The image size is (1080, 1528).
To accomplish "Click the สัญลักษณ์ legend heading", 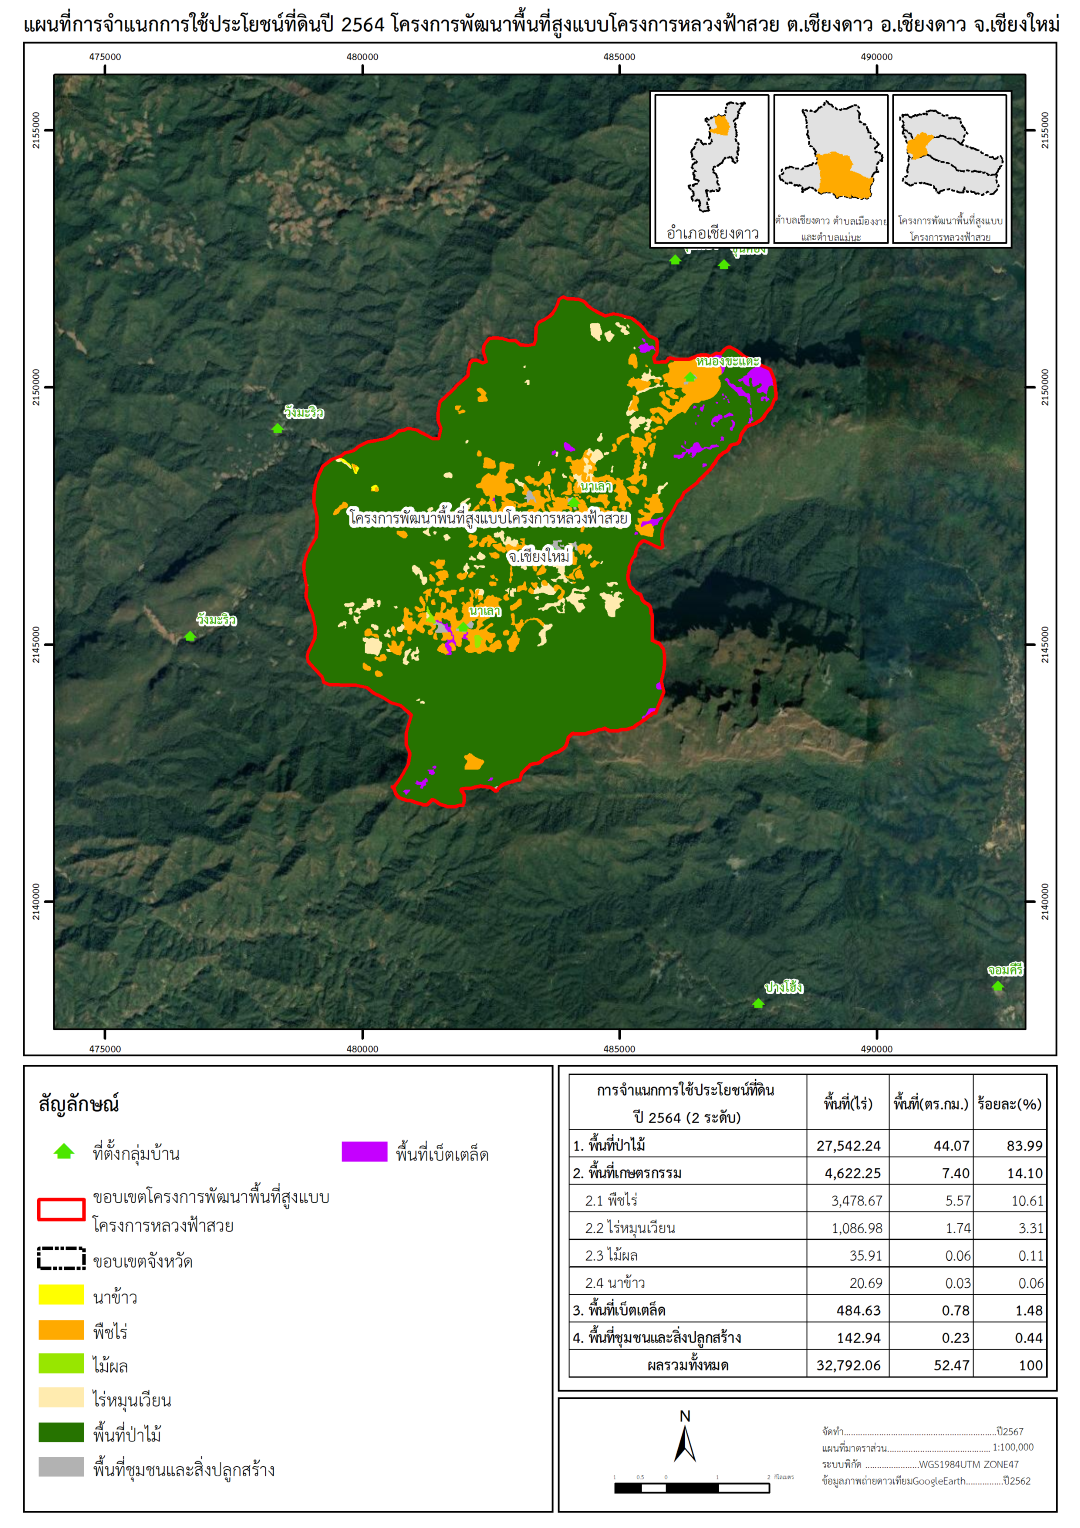I will coord(79,1105).
